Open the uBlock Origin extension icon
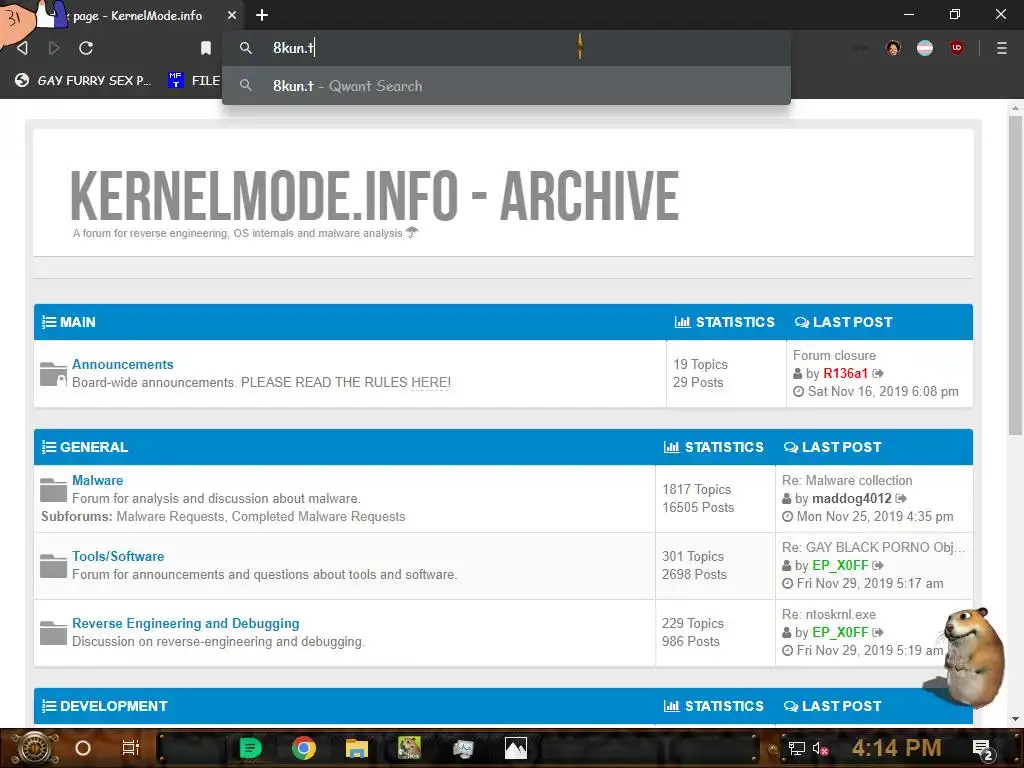 click(957, 48)
